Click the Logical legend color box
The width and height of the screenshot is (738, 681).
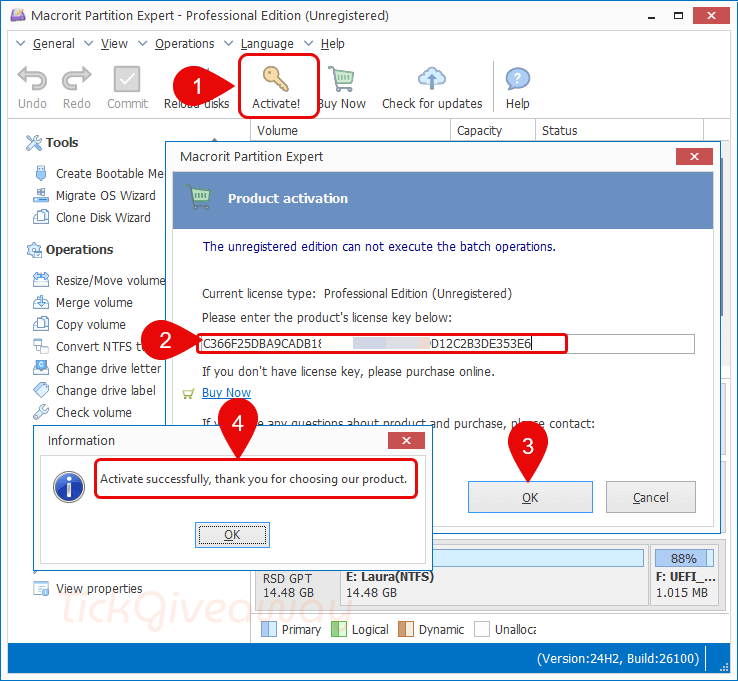[x=339, y=629]
